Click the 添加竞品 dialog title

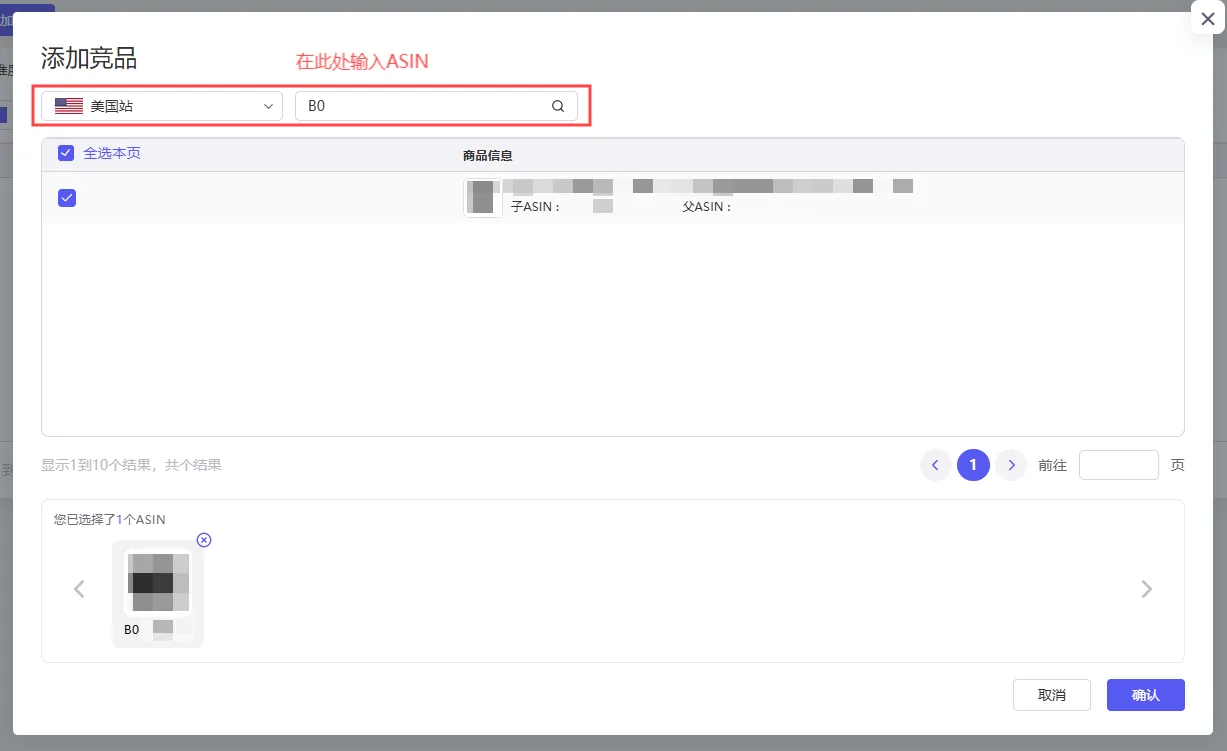click(x=89, y=58)
